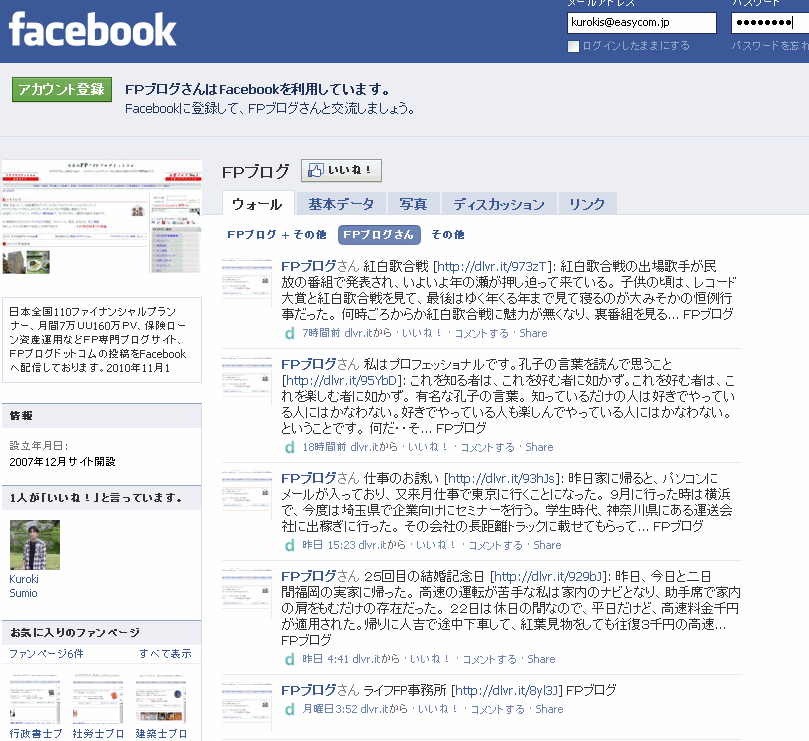Select the FPブログ + その他 wall filter
Viewport: 809px width, 741px height.
point(277,235)
